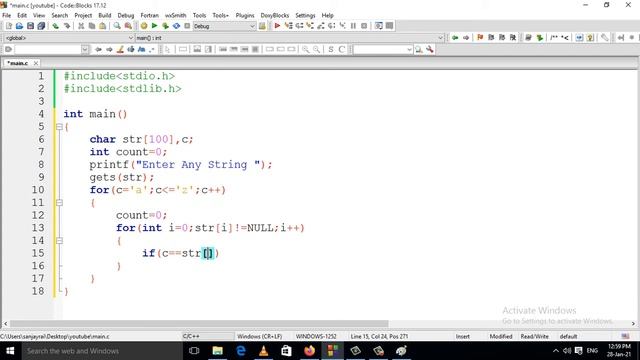Viewport: 640px width, 360px height.
Task: Open the Replace tool icon
Action: [128, 26]
